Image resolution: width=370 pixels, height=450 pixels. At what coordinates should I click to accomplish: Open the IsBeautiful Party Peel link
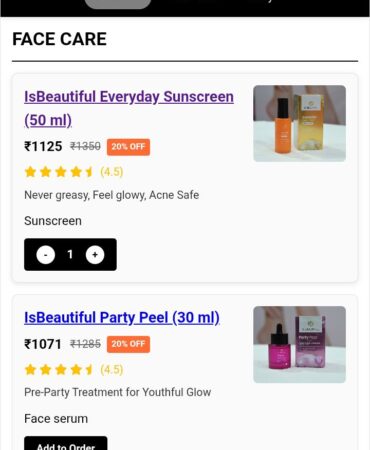tap(122, 317)
